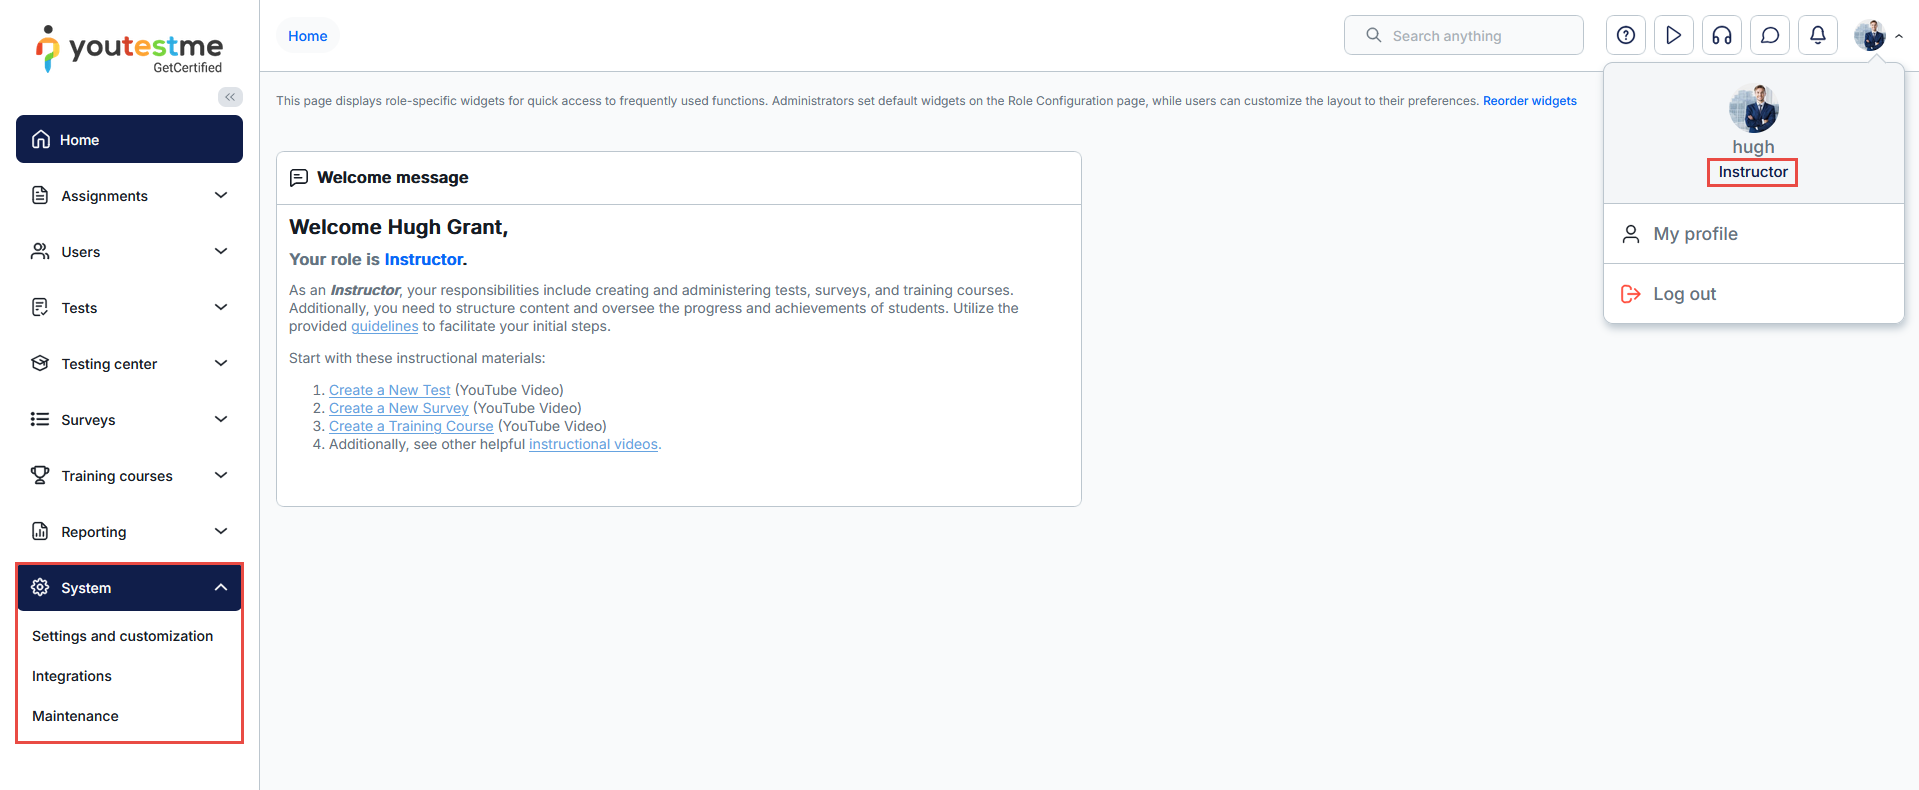Open the chat messages icon
Viewport: 1919px width, 790px height.
(x=1770, y=36)
